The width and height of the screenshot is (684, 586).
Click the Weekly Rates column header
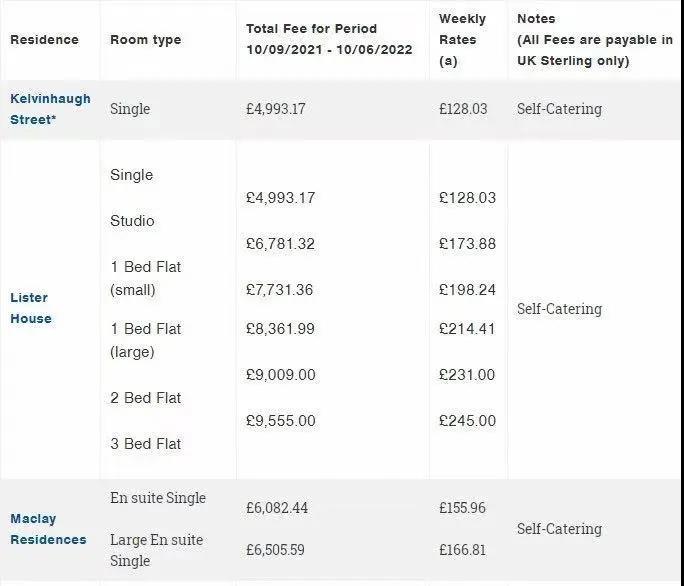[x=462, y=40]
